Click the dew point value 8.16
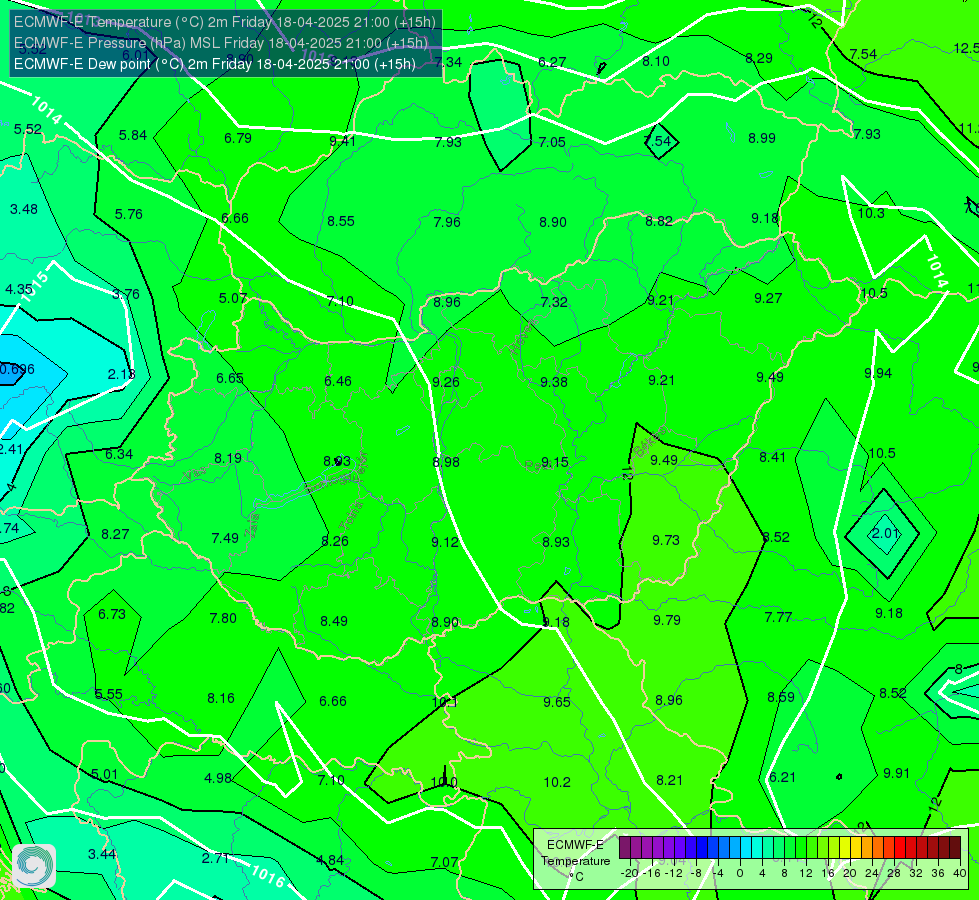 tap(221, 698)
